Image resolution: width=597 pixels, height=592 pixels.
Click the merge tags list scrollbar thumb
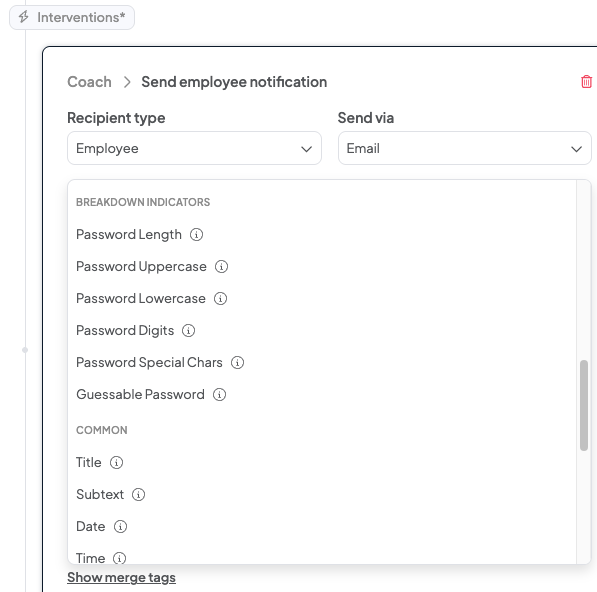point(584,405)
